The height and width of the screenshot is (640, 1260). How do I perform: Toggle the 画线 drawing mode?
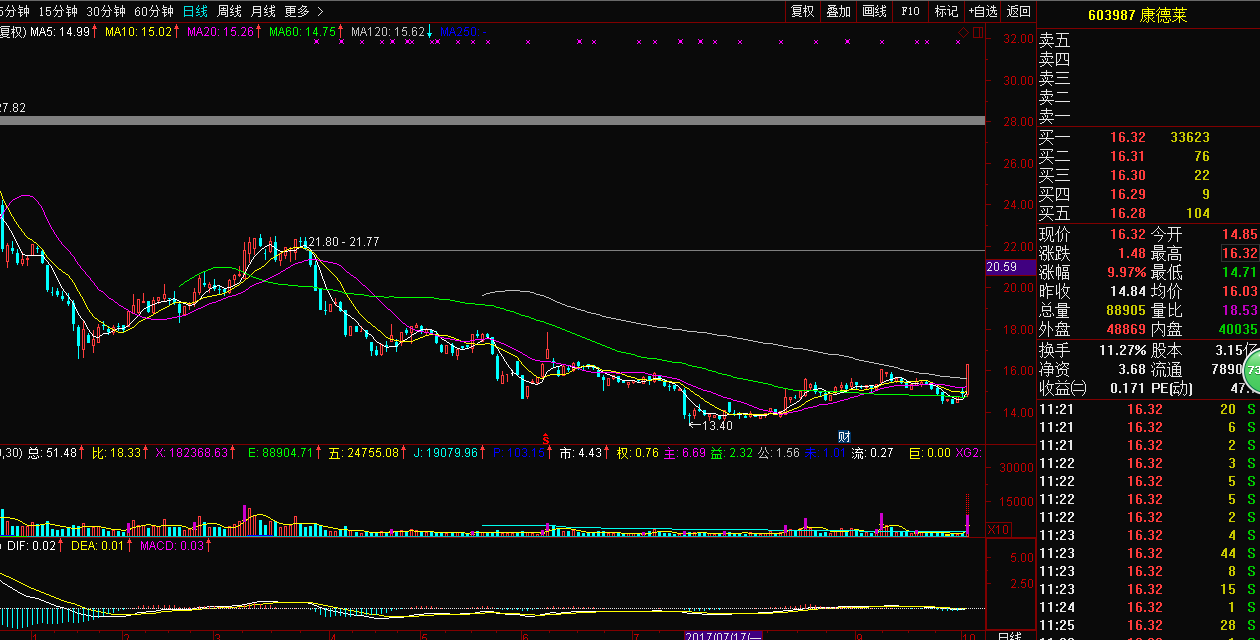point(874,11)
